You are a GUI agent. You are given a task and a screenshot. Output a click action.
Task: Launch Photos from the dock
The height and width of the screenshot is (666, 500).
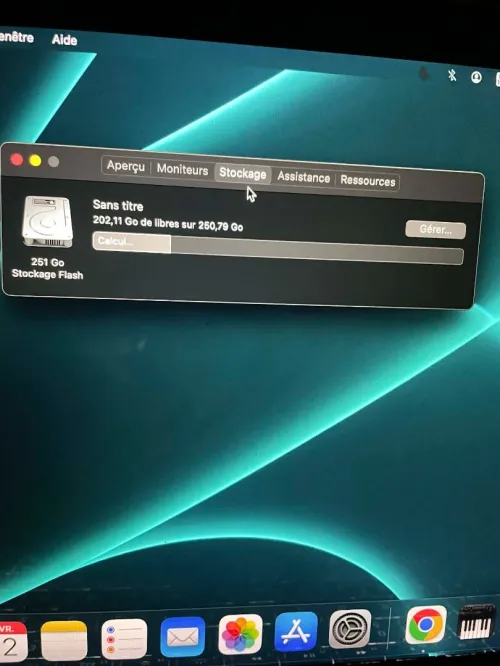click(x=240, y=634)
